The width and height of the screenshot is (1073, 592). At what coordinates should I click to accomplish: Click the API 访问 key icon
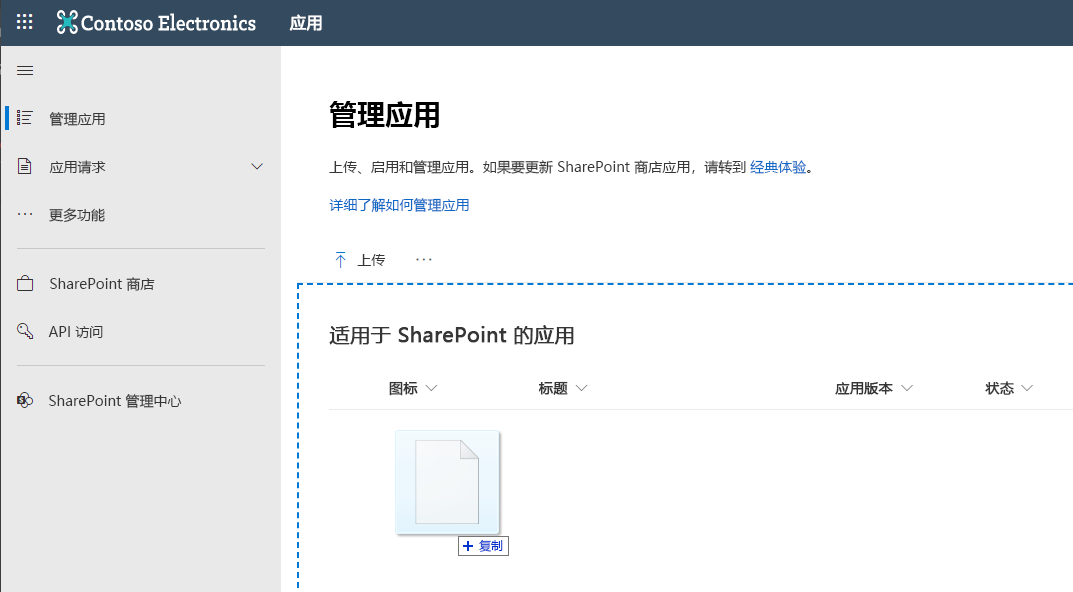[24, 331]
